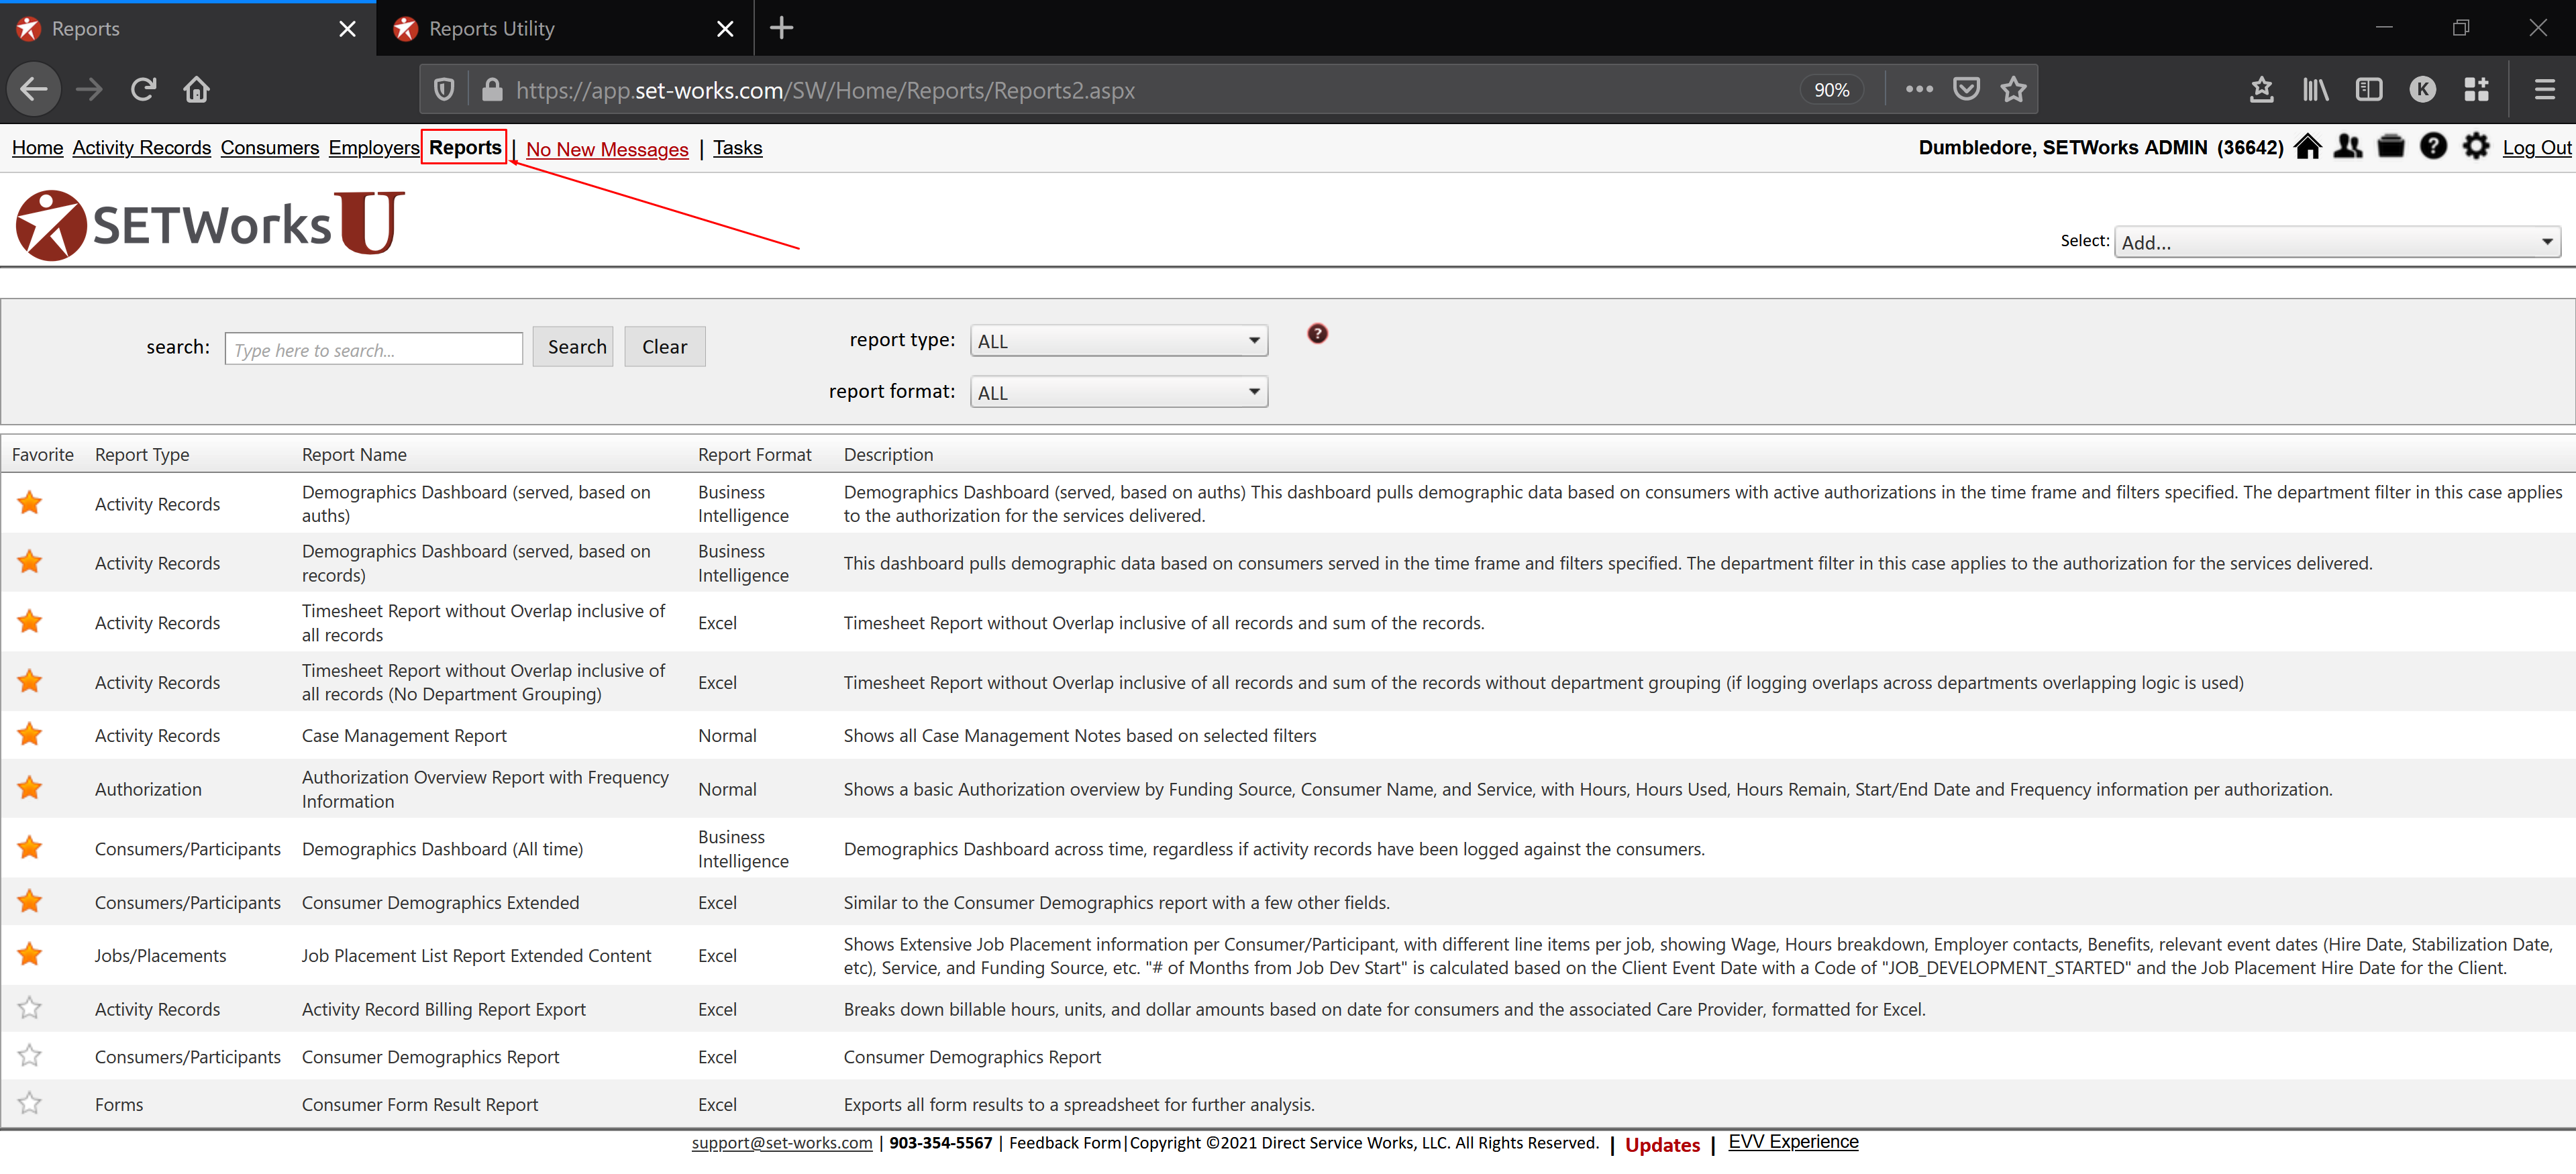The height and width of the screenshot is (1174, 2576).
Task: Click the red help icon beside report type
Action: [x=1317, y=334]
